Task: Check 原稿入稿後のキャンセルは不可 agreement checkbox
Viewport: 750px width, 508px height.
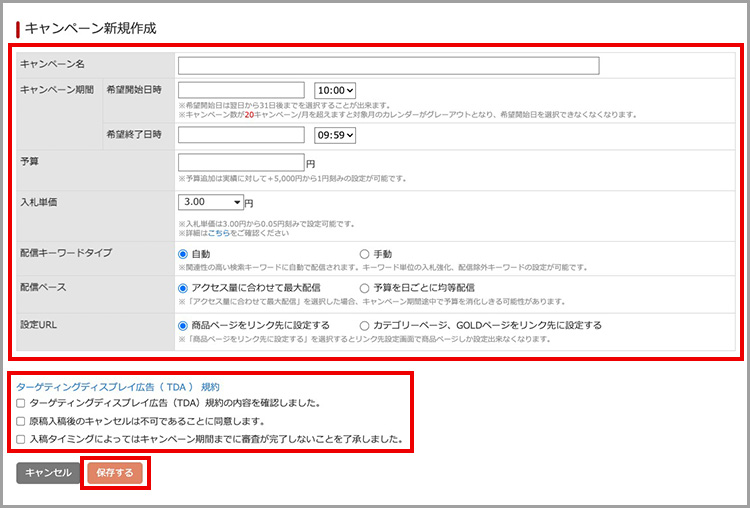Action: [21, 421]
